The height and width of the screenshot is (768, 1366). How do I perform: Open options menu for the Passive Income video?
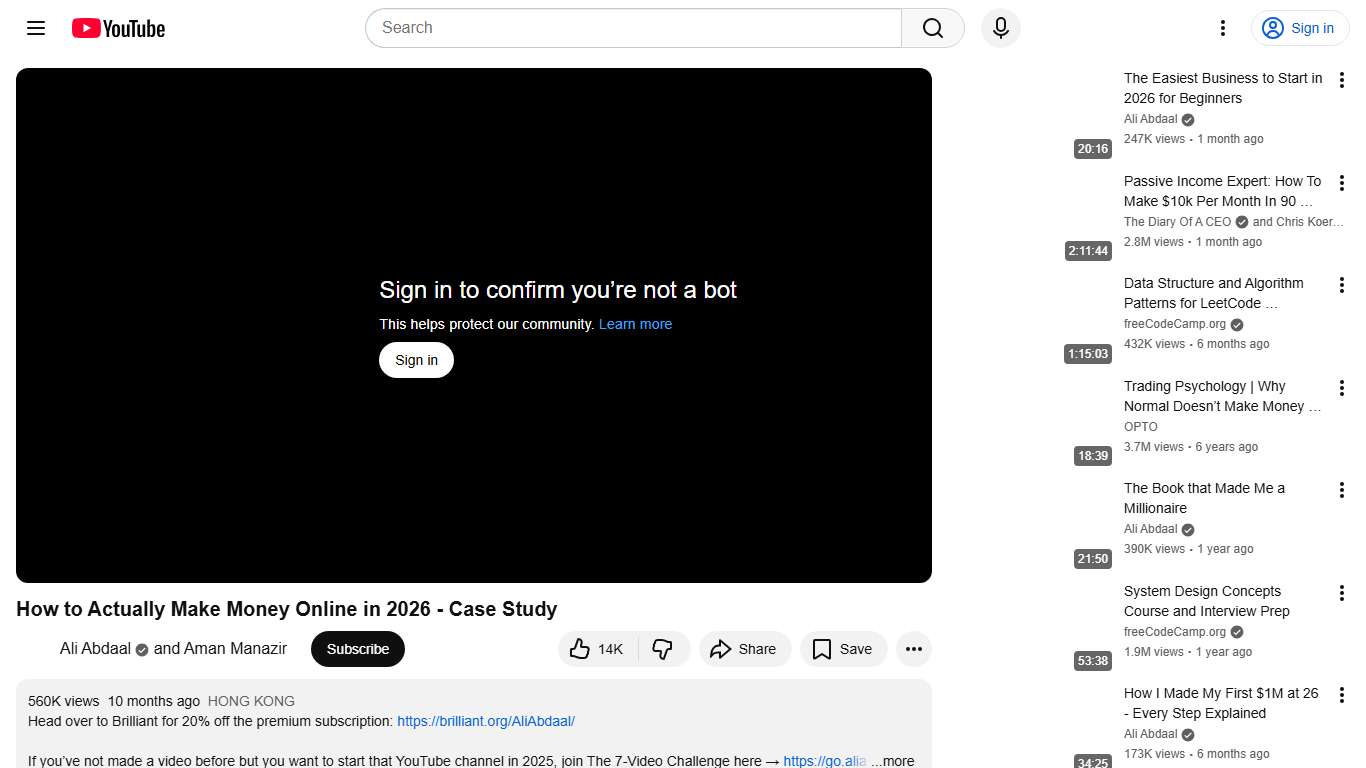(x=1341, y=183)
